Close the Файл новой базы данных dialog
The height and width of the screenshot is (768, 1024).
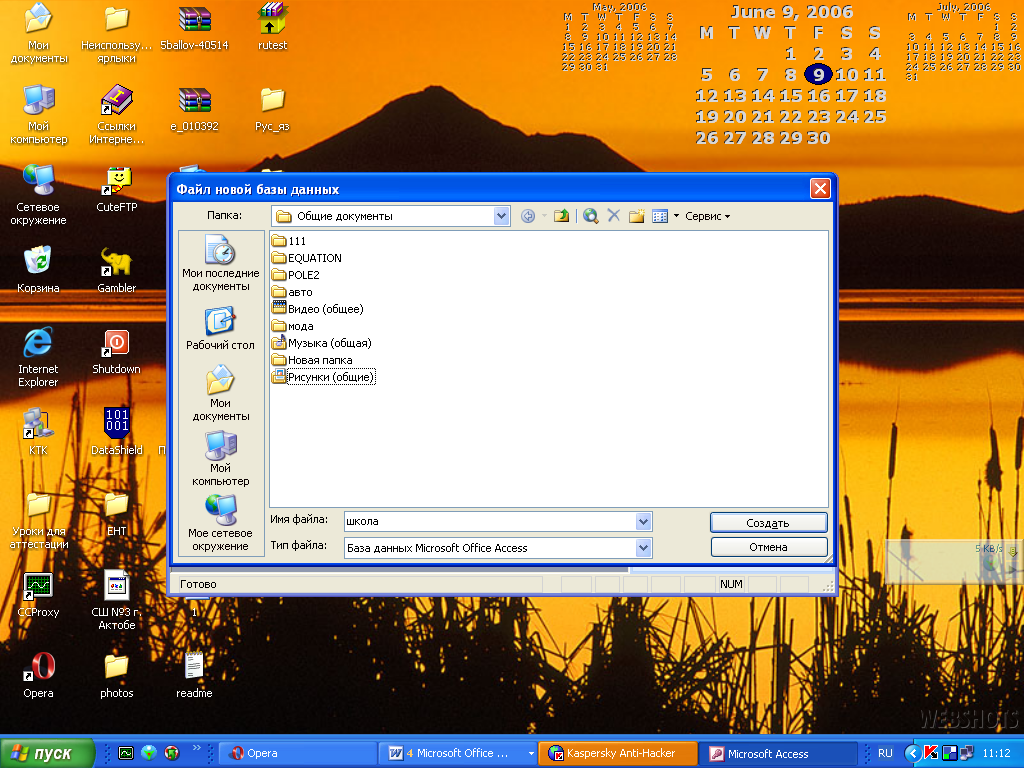click(x=820, y=189)
